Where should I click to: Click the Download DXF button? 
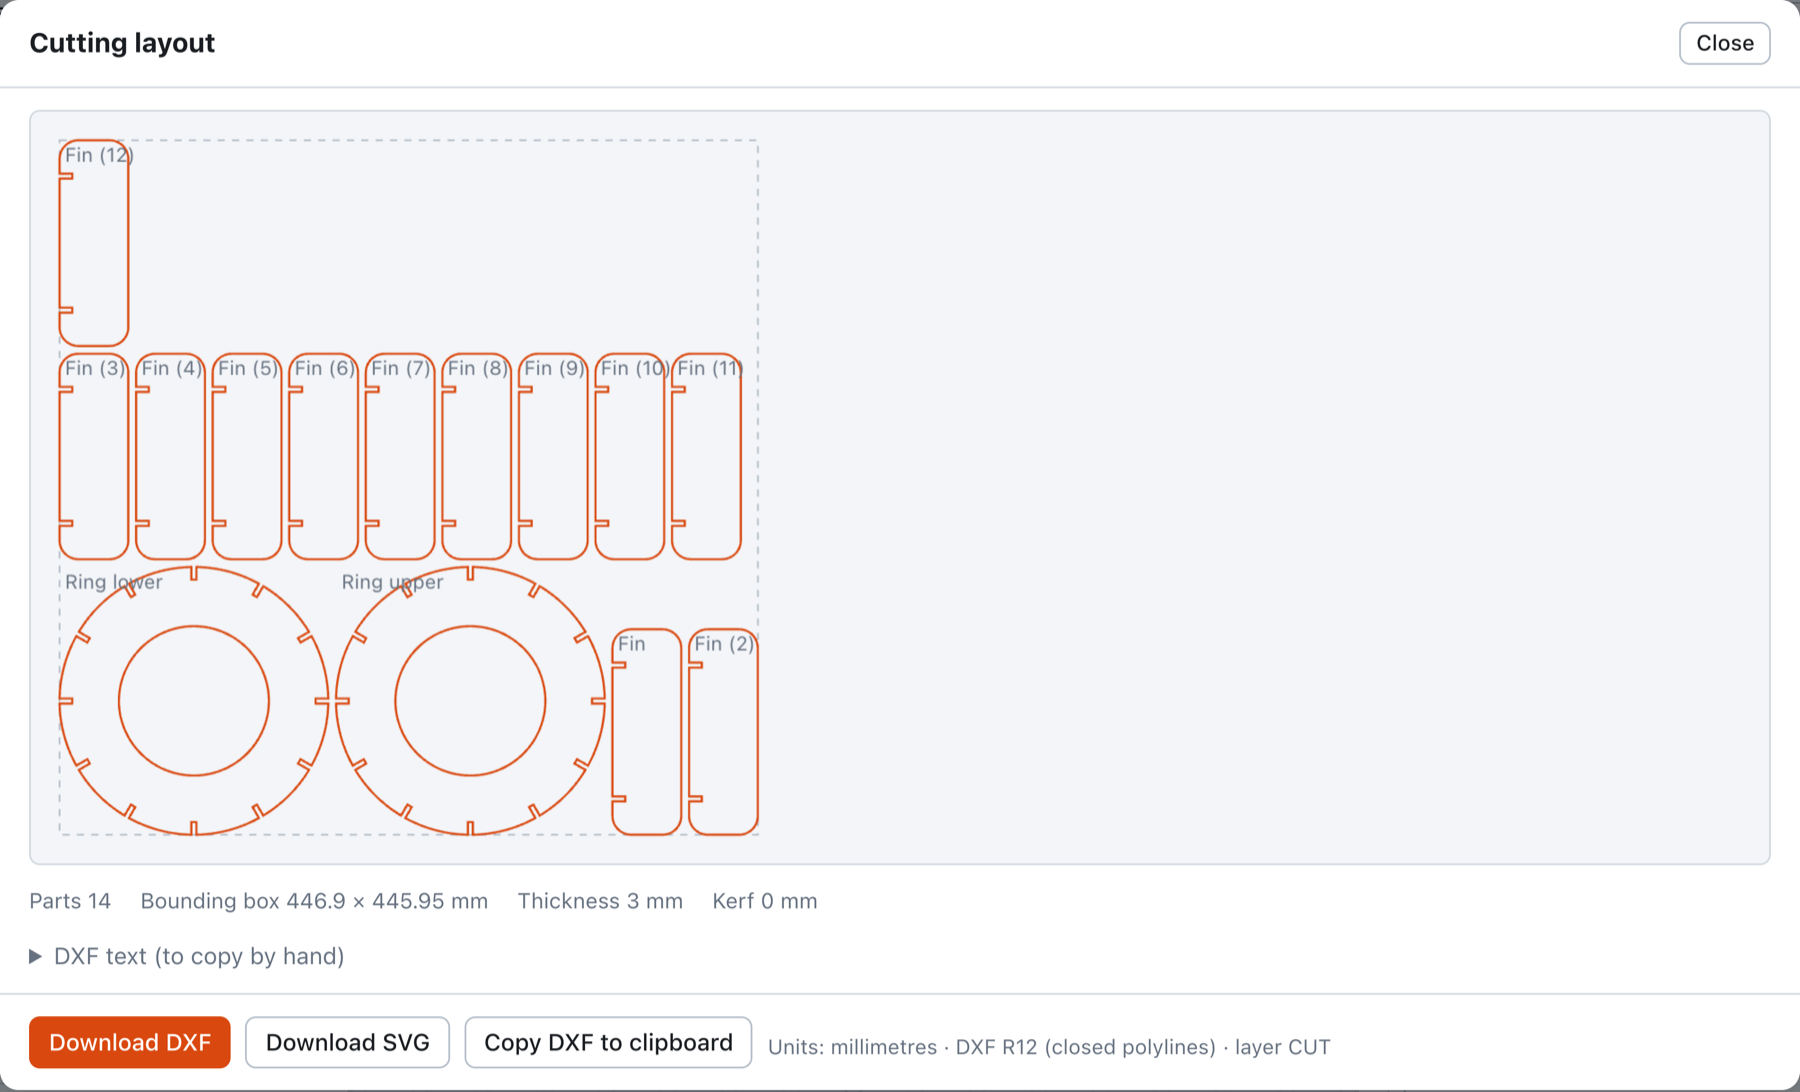pos(130,1042)
